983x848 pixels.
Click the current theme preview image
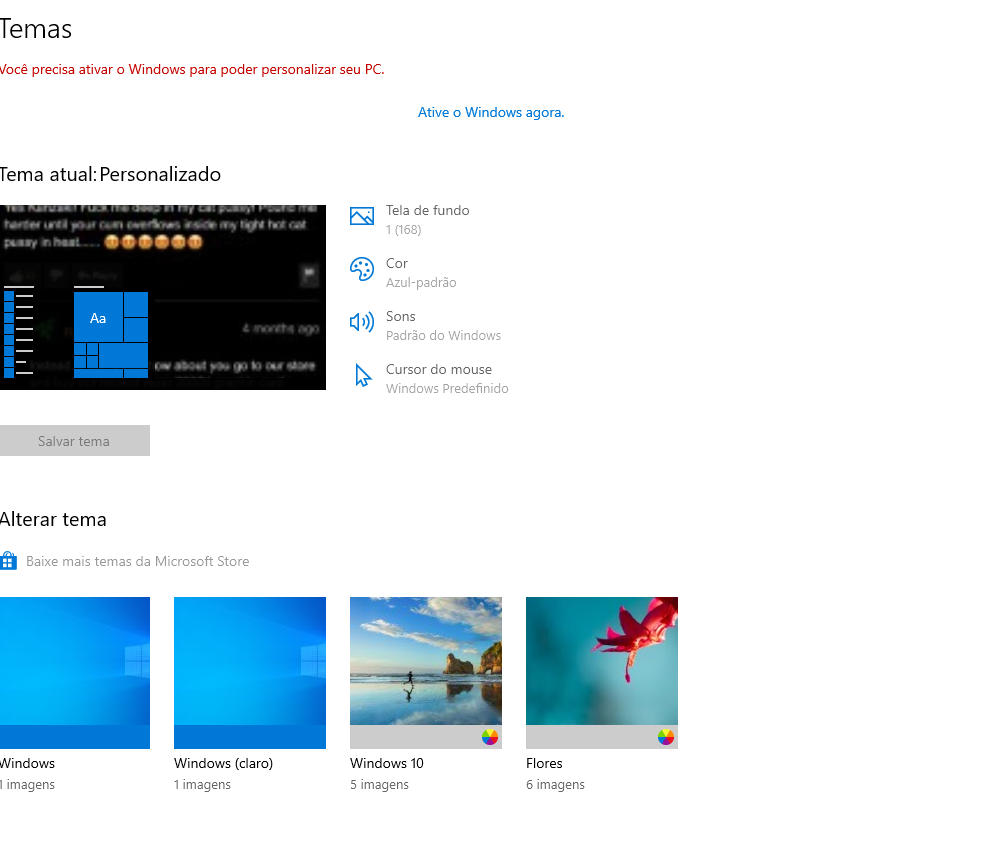pos(162,297)
